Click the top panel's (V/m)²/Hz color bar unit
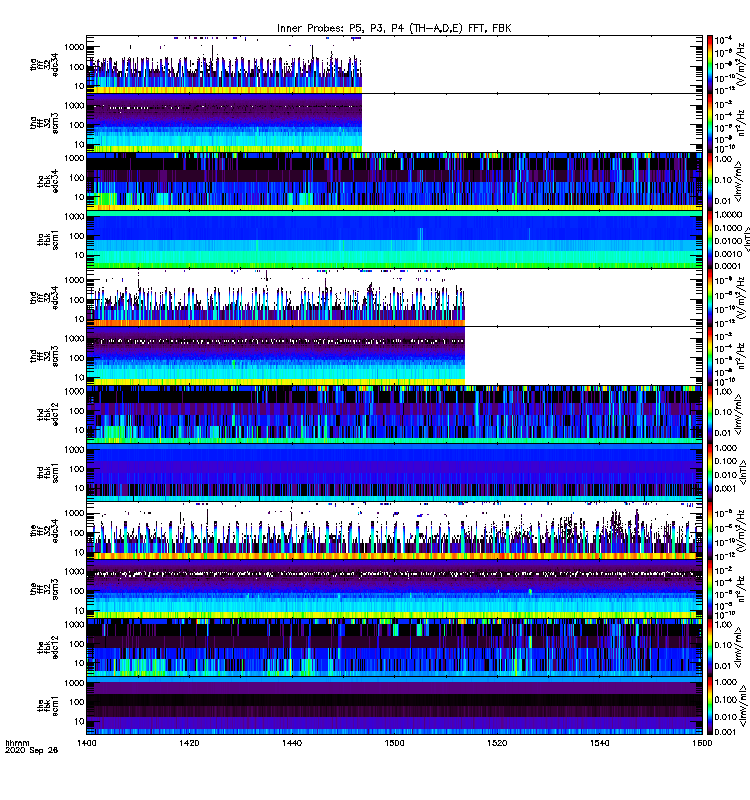 pos(740,65)
